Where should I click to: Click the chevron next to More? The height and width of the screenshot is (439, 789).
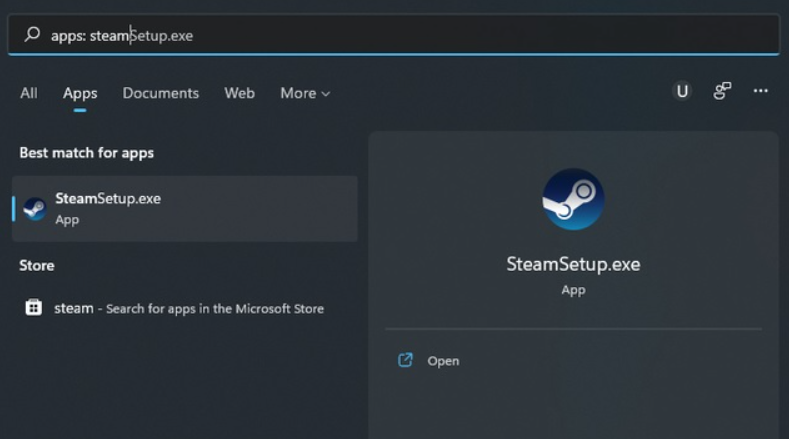click(325, 94)
